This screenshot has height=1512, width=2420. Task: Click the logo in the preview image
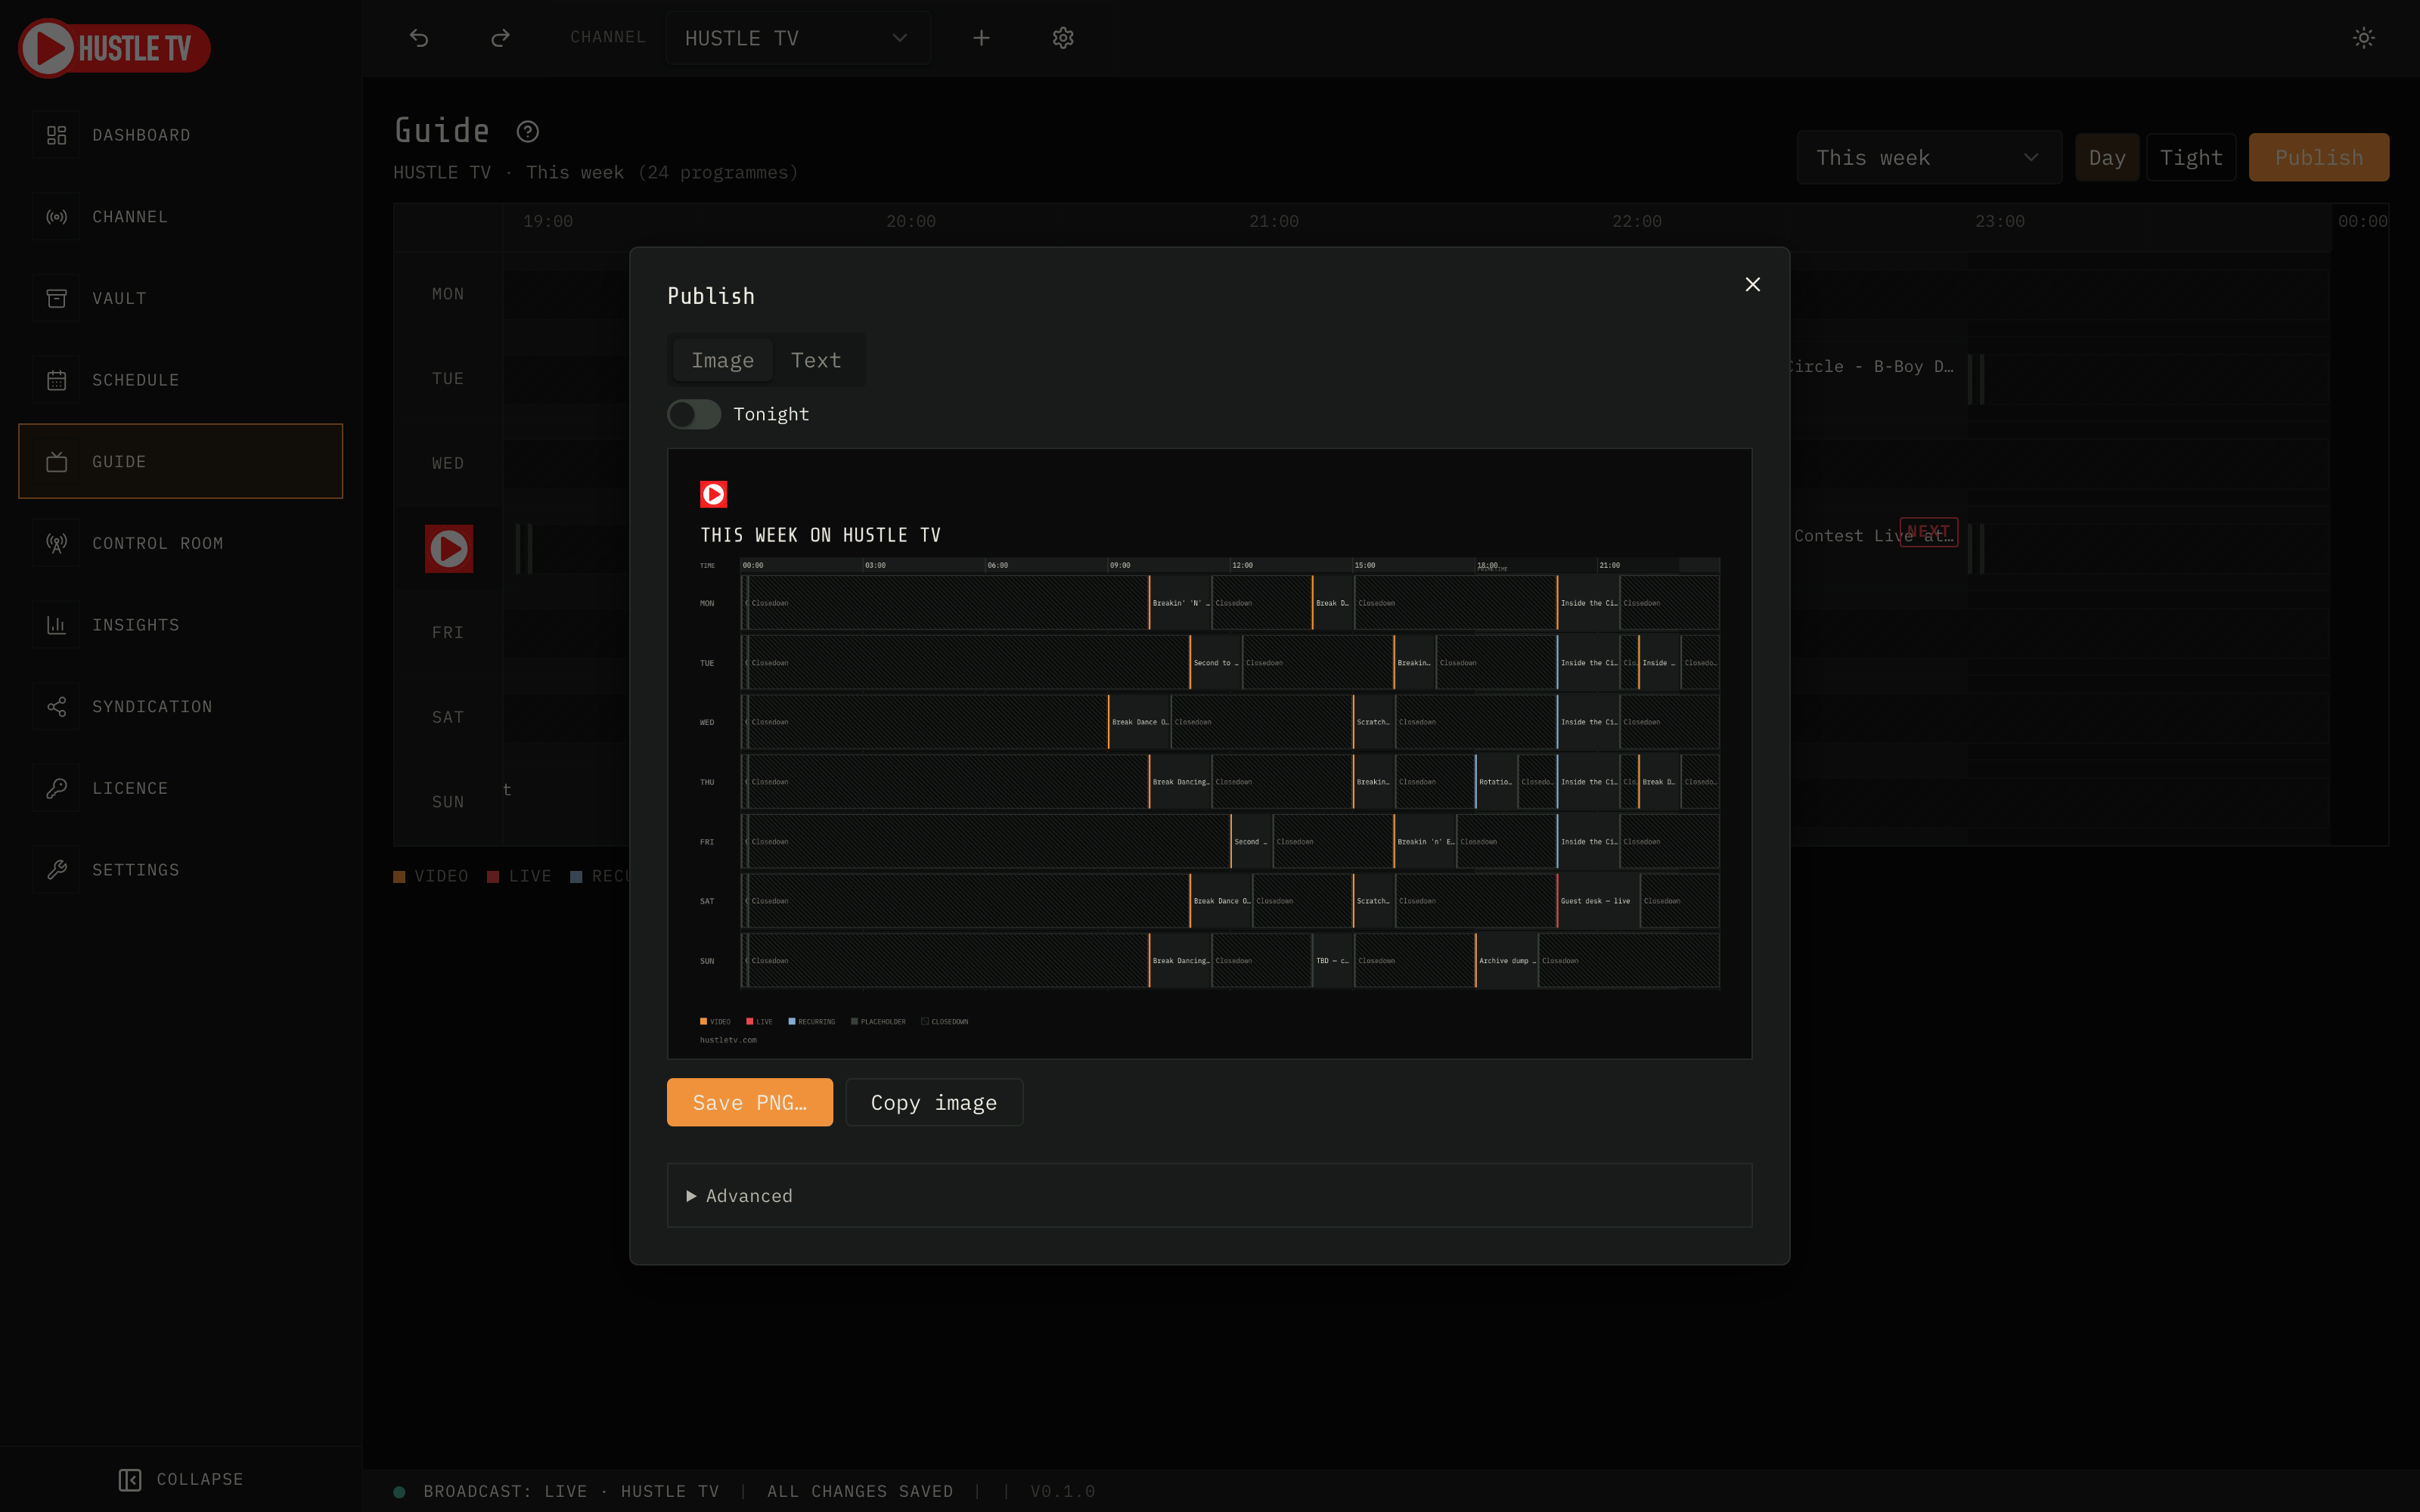714,494
